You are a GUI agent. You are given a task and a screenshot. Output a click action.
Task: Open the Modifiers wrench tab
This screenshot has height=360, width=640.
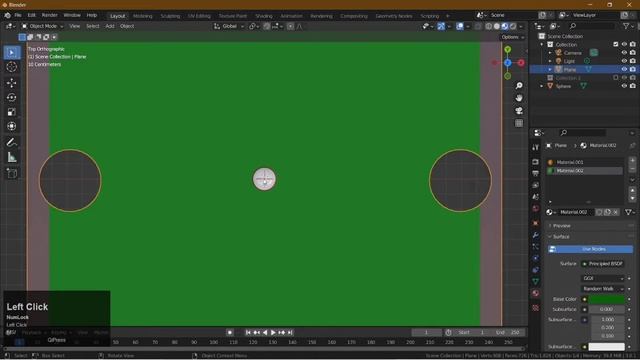[536, 235]
